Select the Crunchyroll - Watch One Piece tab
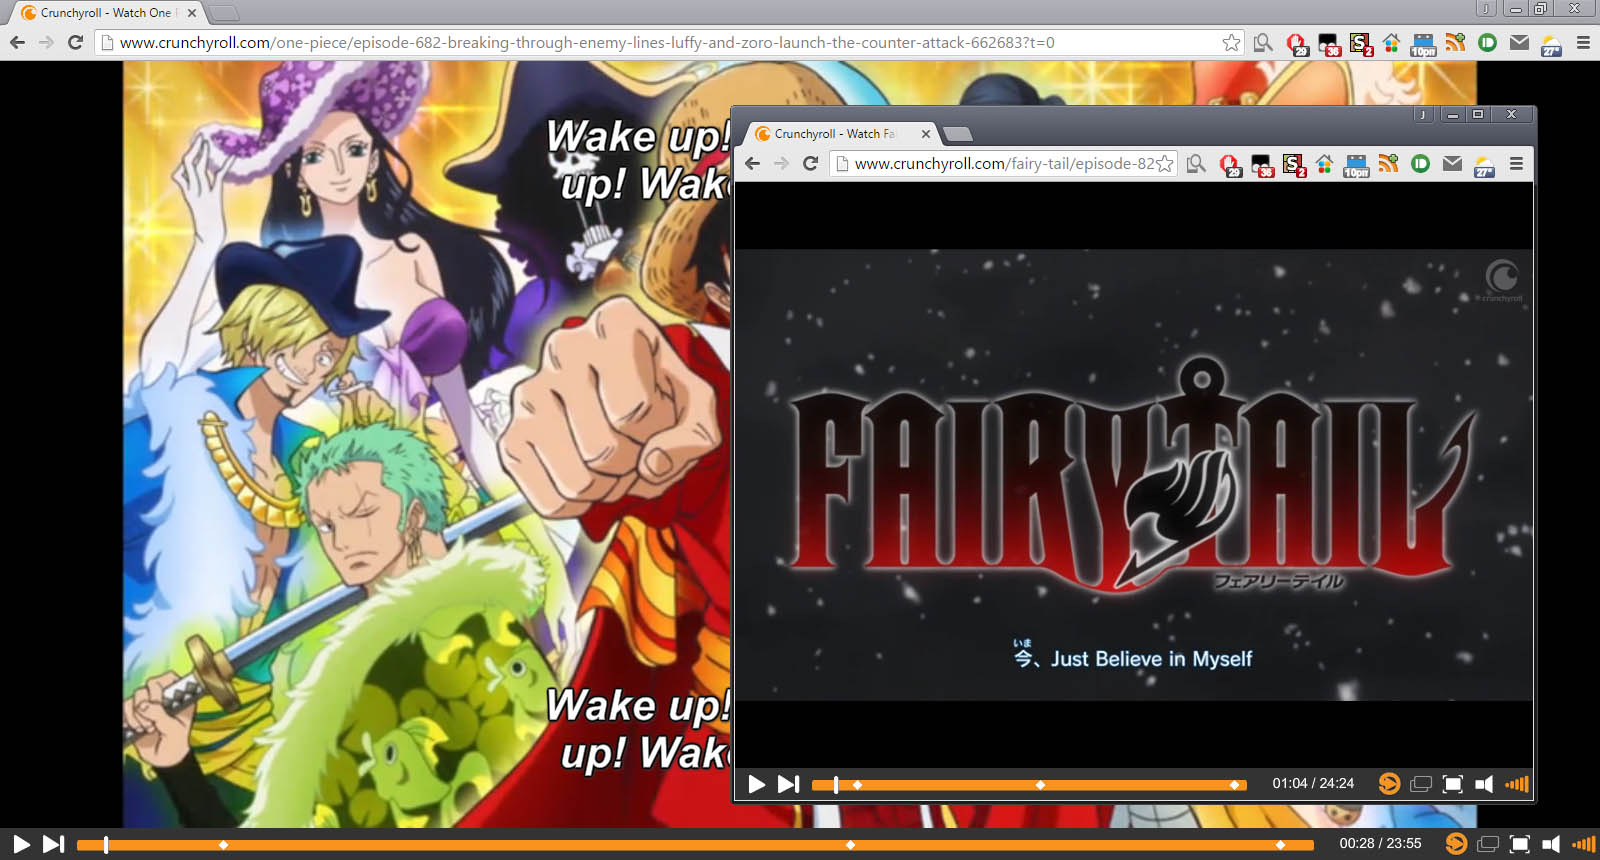 pos(108,13)
